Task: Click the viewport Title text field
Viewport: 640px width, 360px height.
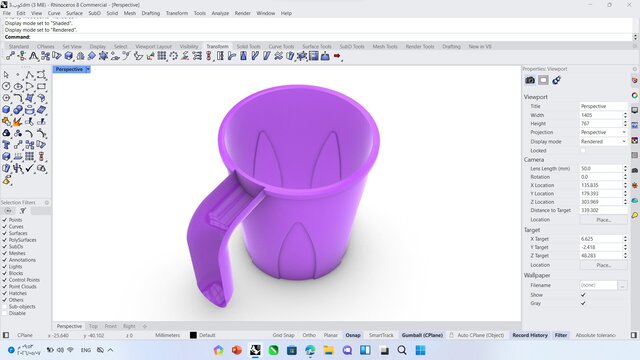Action: click(x=603, y=106)
